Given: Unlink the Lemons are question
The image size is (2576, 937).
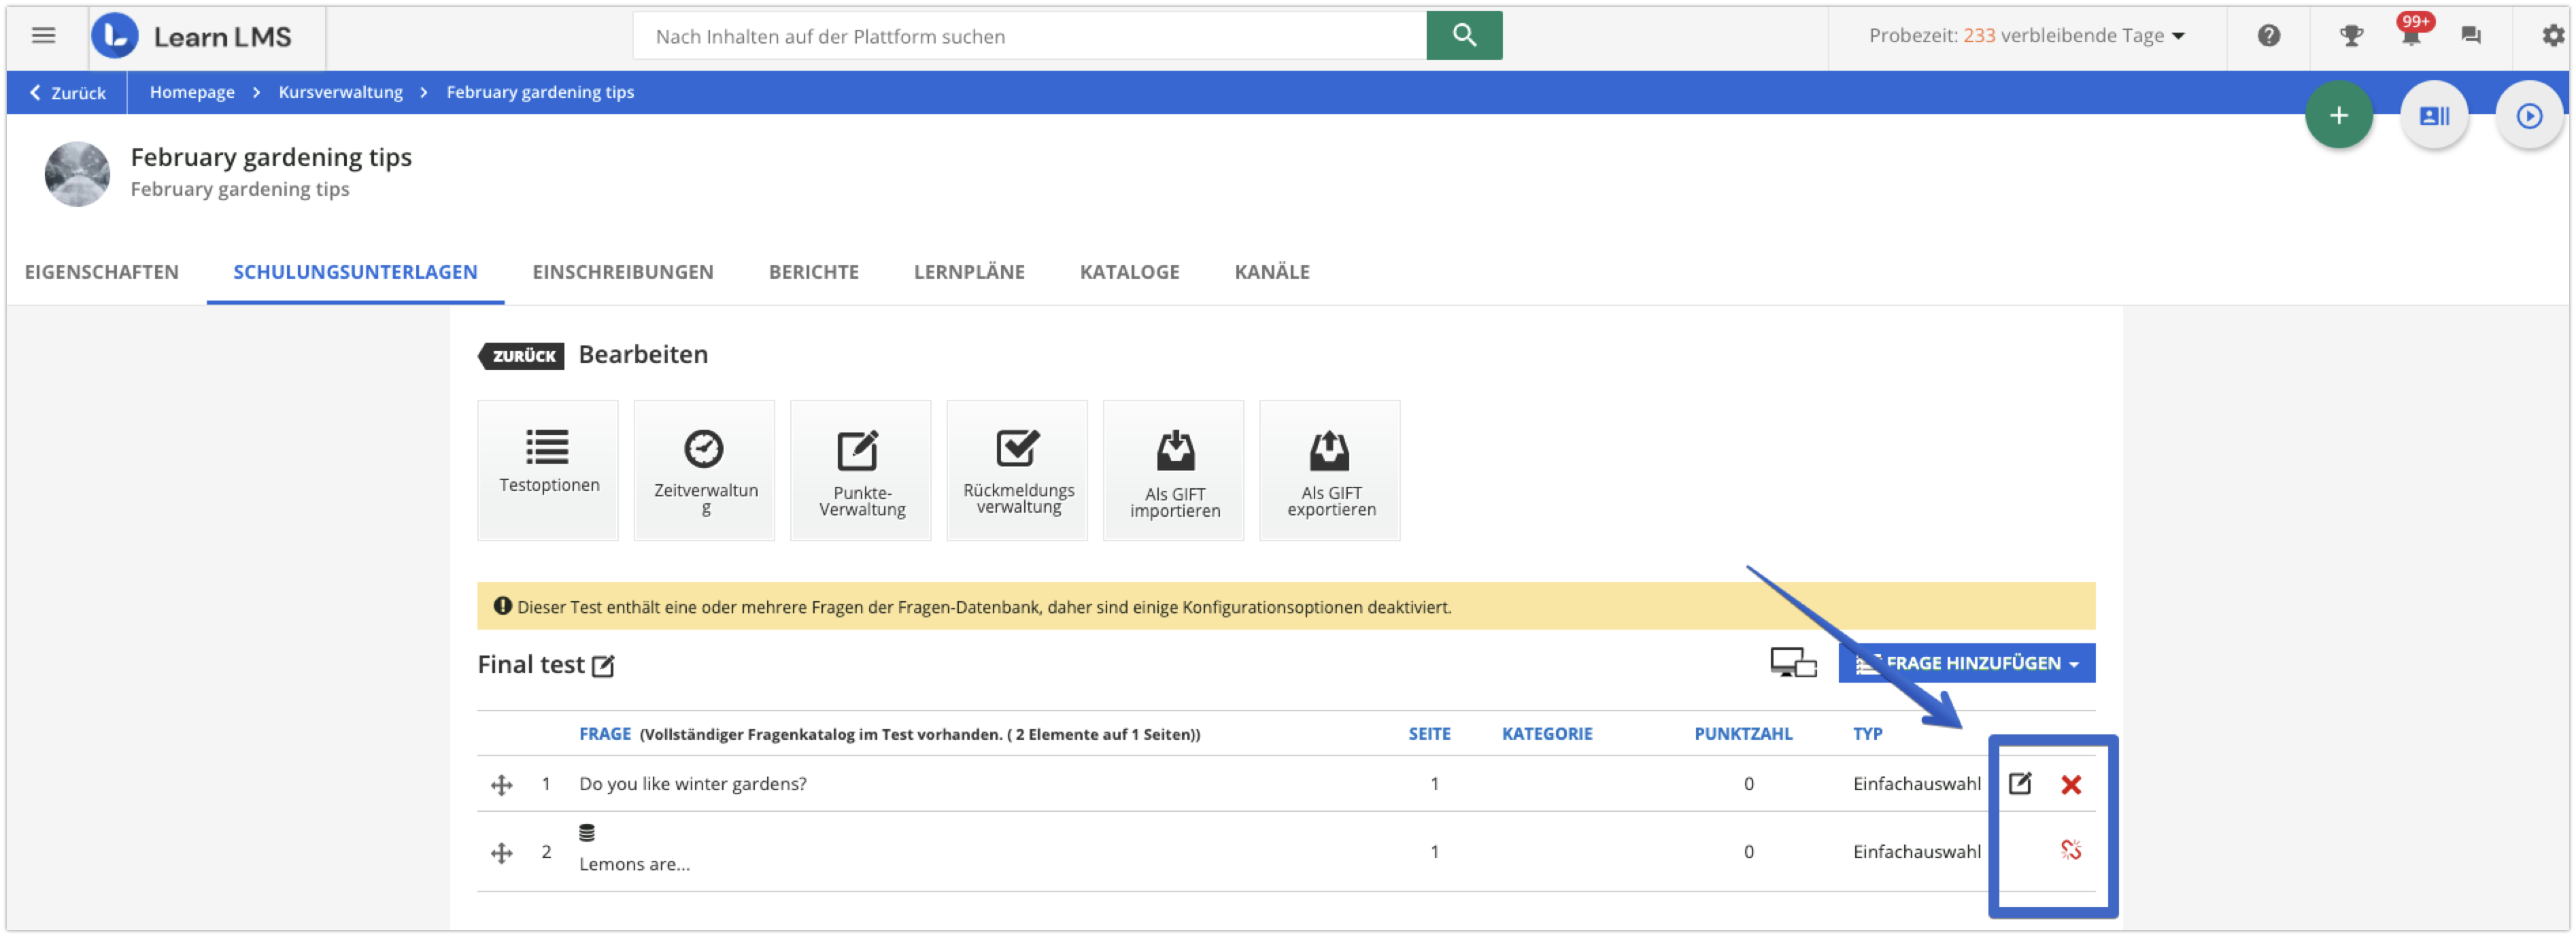Looking at the screenshot, I should [2070, 850].
